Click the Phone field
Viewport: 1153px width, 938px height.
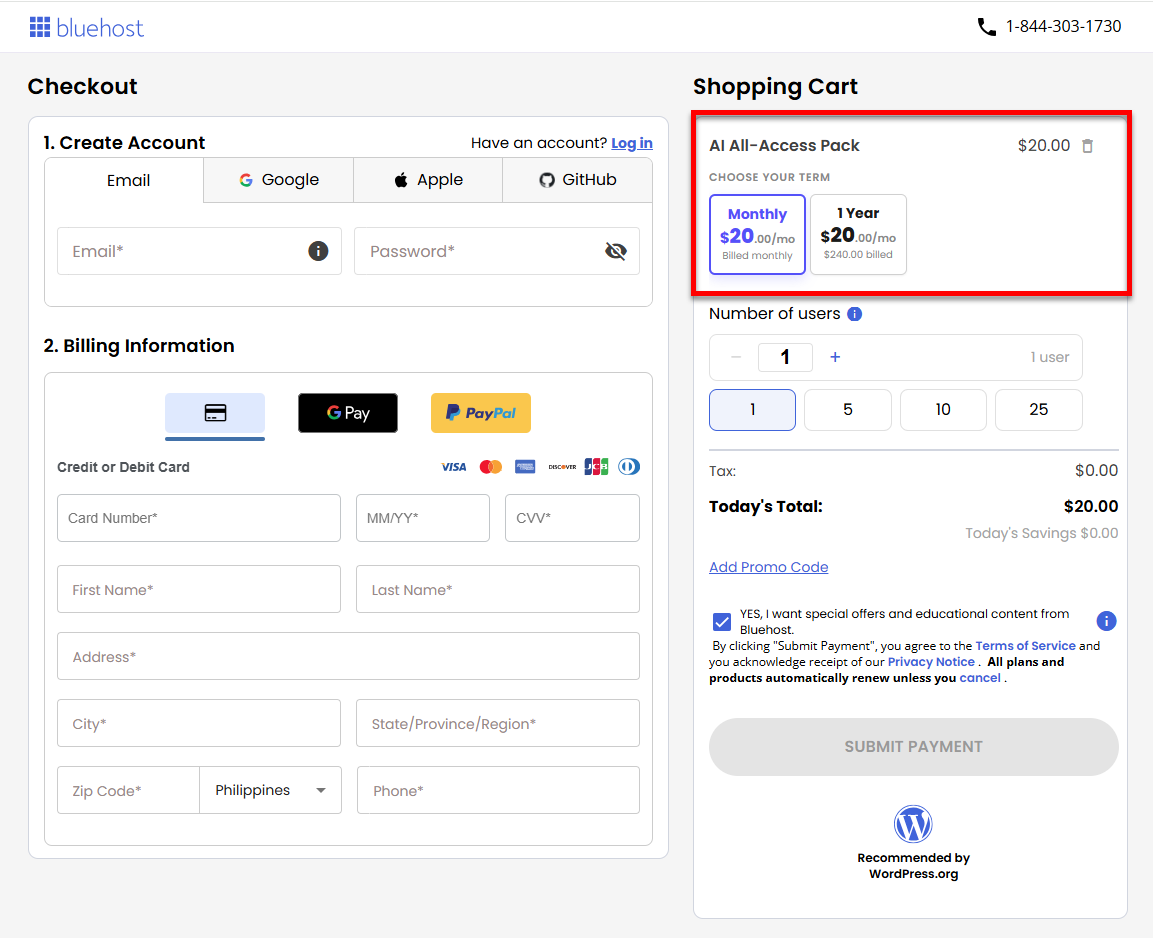(499, 790)
